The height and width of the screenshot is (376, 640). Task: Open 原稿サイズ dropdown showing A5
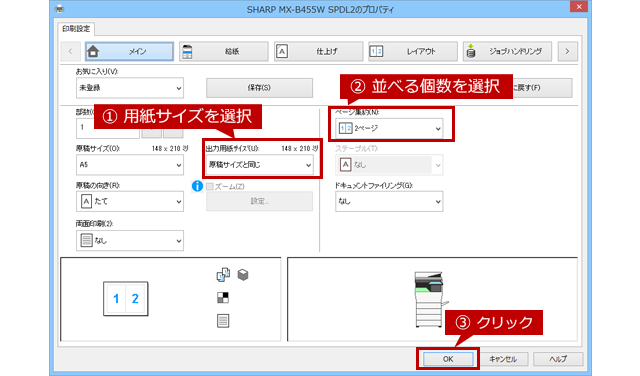(x=130, y=165)
